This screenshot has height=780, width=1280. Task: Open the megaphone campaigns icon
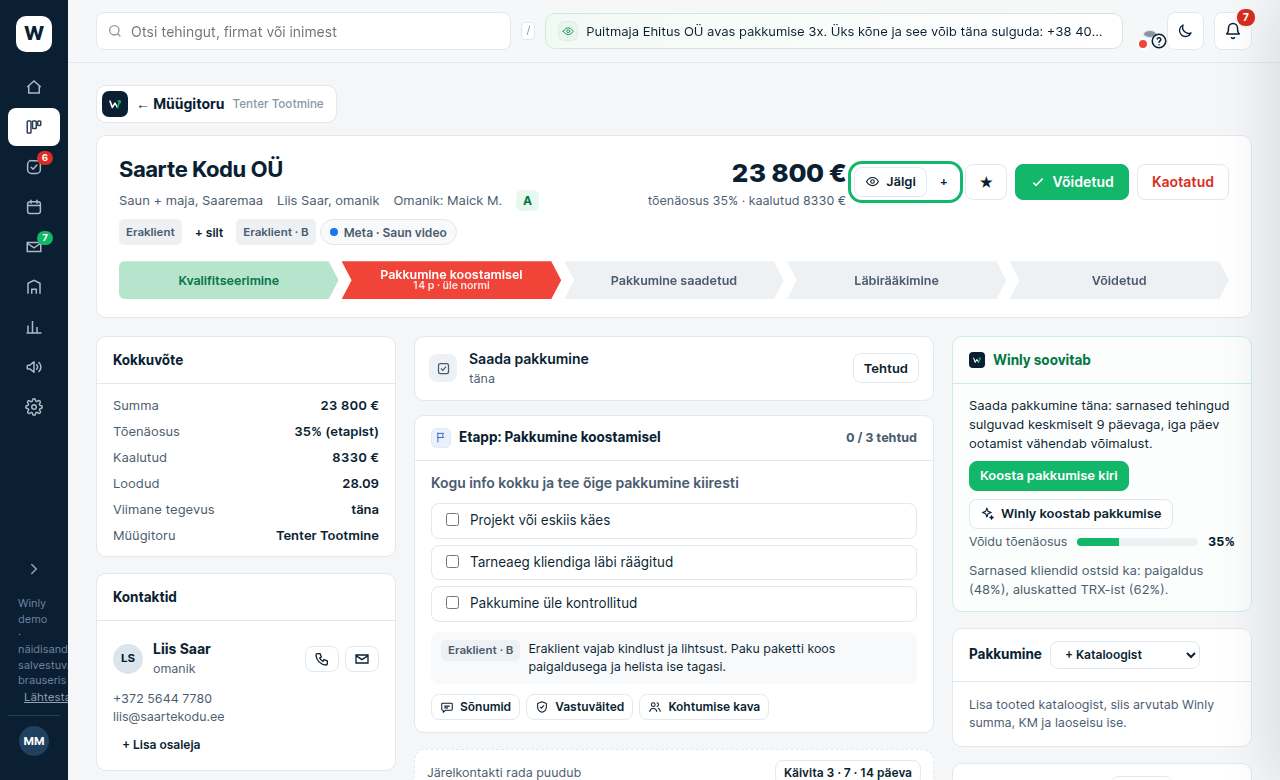[34, 367]
